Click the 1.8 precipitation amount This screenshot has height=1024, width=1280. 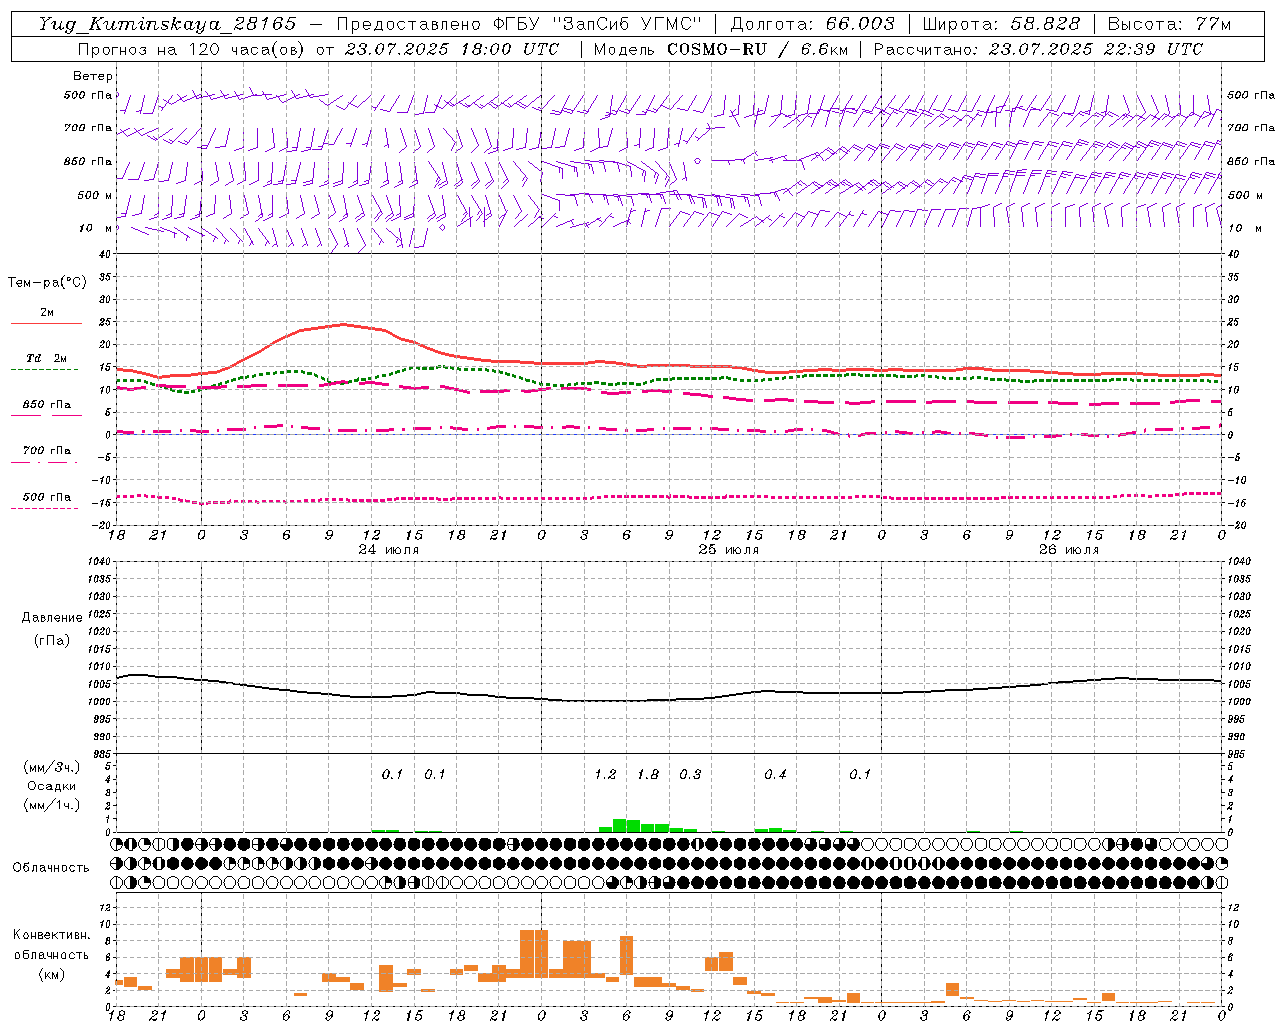pos(648,775)
